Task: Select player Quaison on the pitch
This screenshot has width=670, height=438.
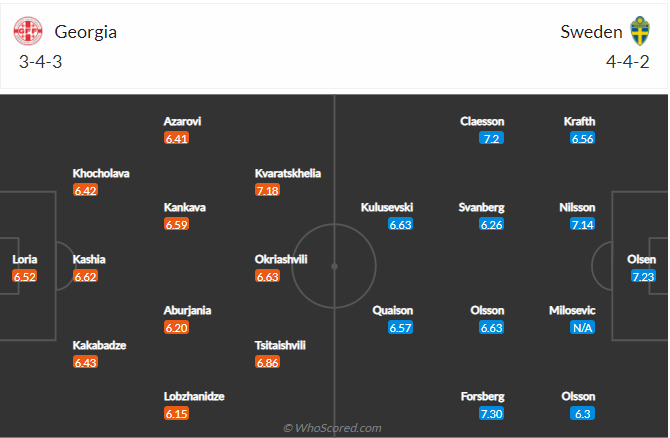Action: point(393,311)
